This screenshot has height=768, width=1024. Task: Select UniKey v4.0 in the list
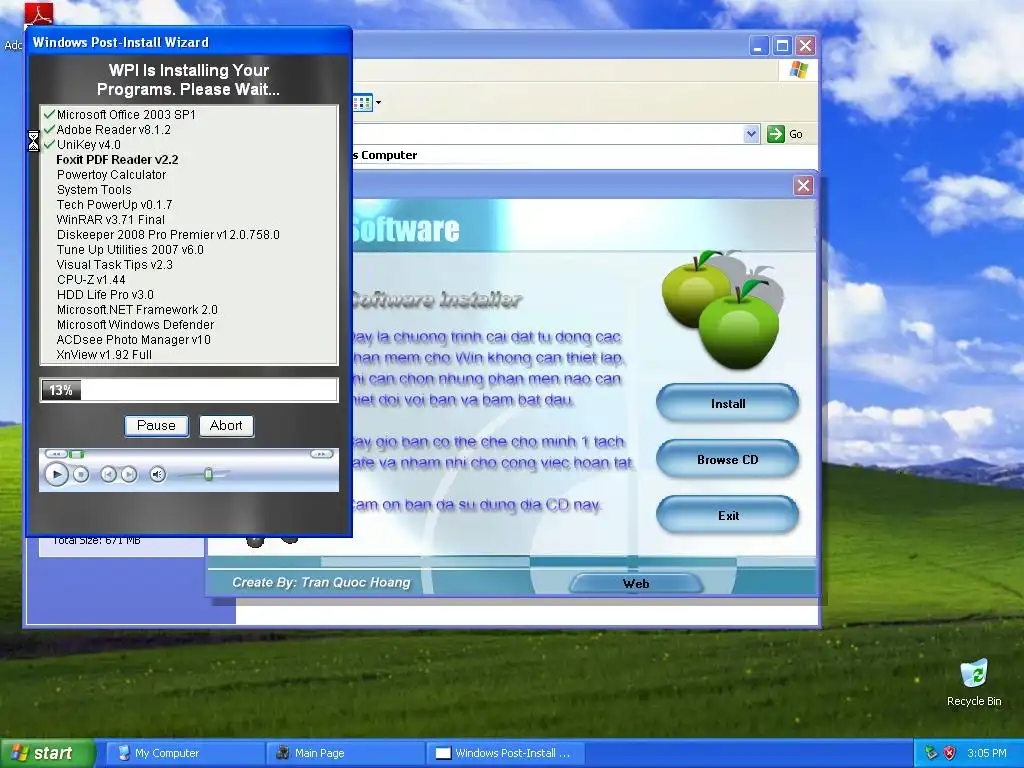click(89, 144)
